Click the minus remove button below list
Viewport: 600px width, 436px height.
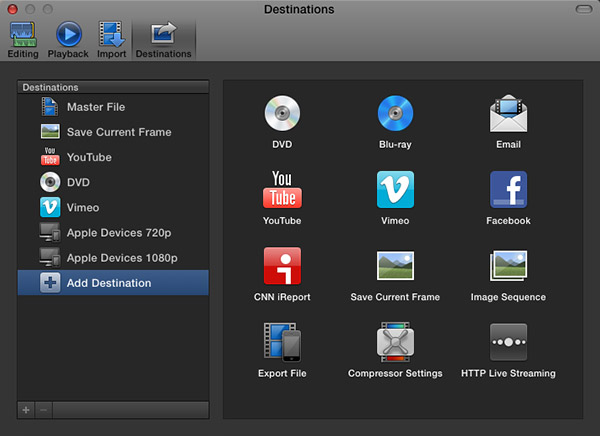(x=44, y=410)
